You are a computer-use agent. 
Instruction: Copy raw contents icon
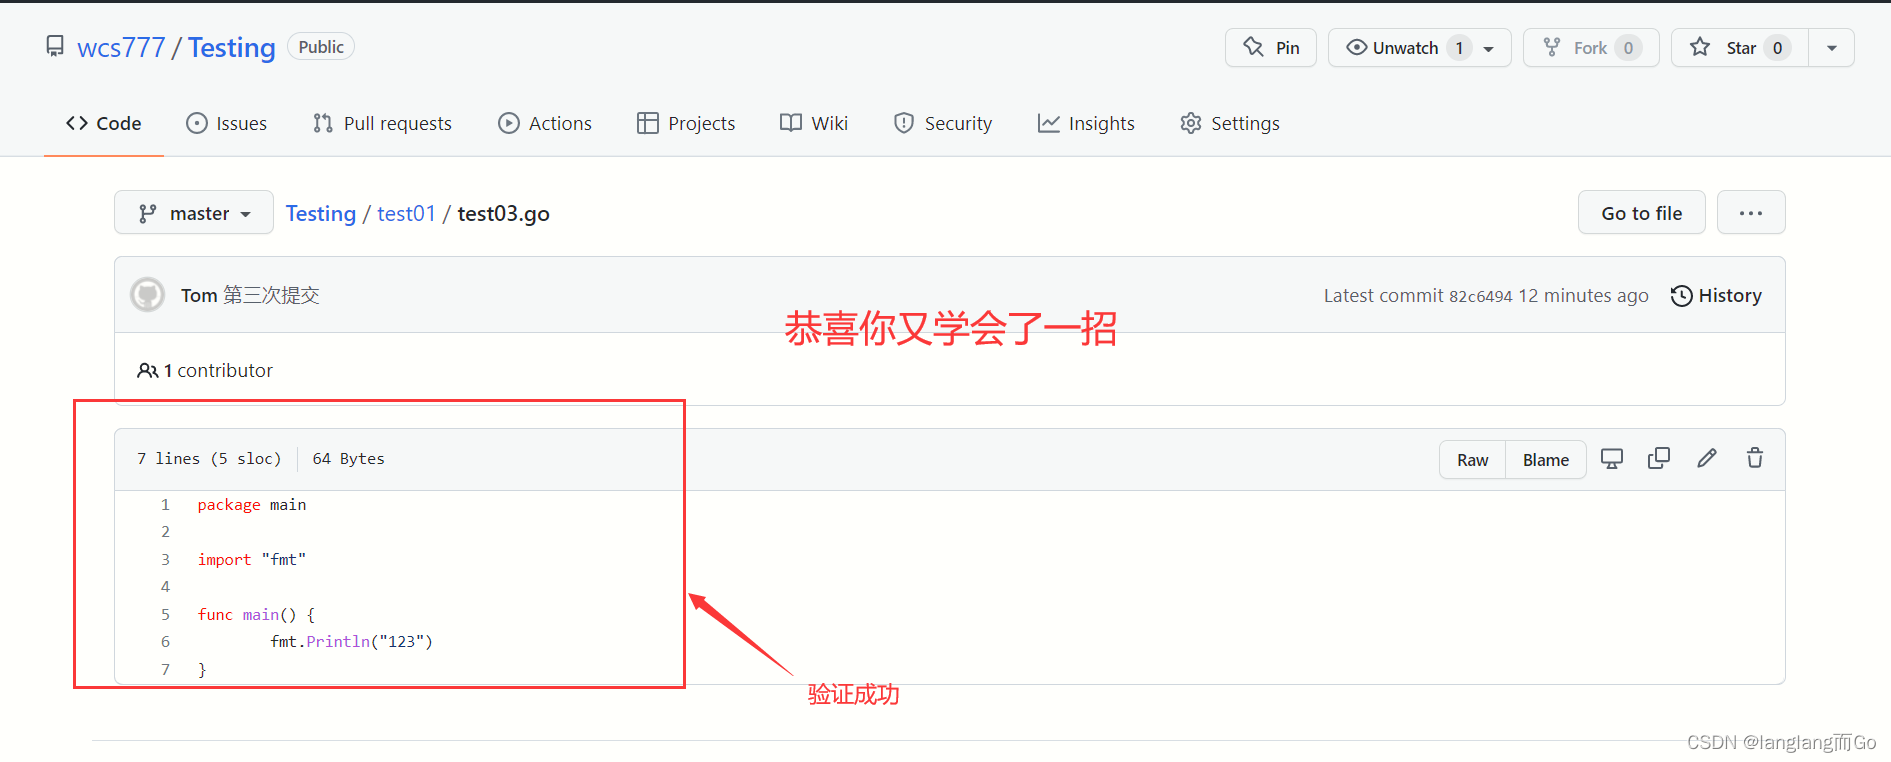pyautogui.click(x=1659, y=458)
